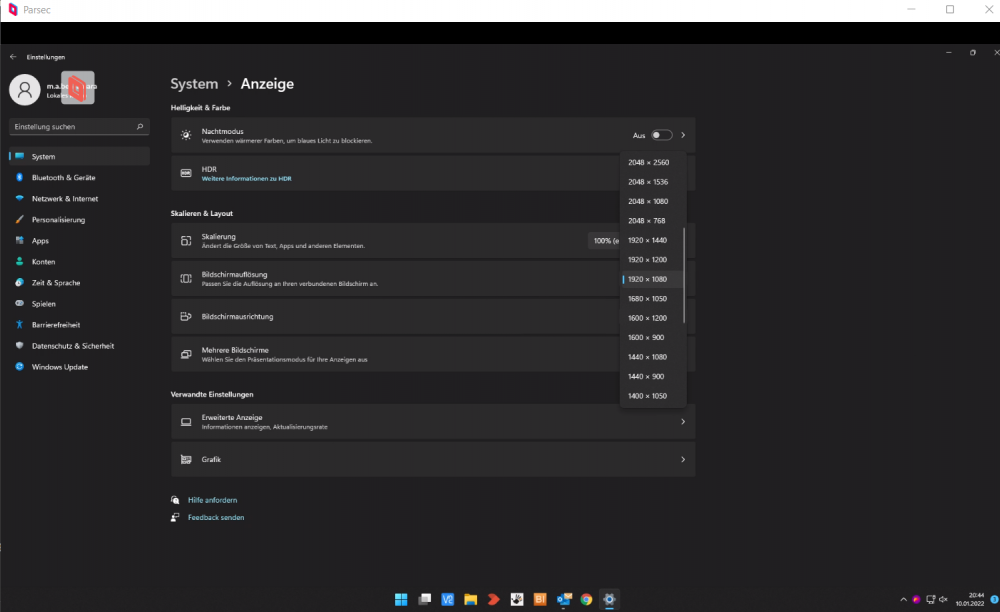Open Konten settings category
Screen dimensions: 1000x612
[80, 261]
